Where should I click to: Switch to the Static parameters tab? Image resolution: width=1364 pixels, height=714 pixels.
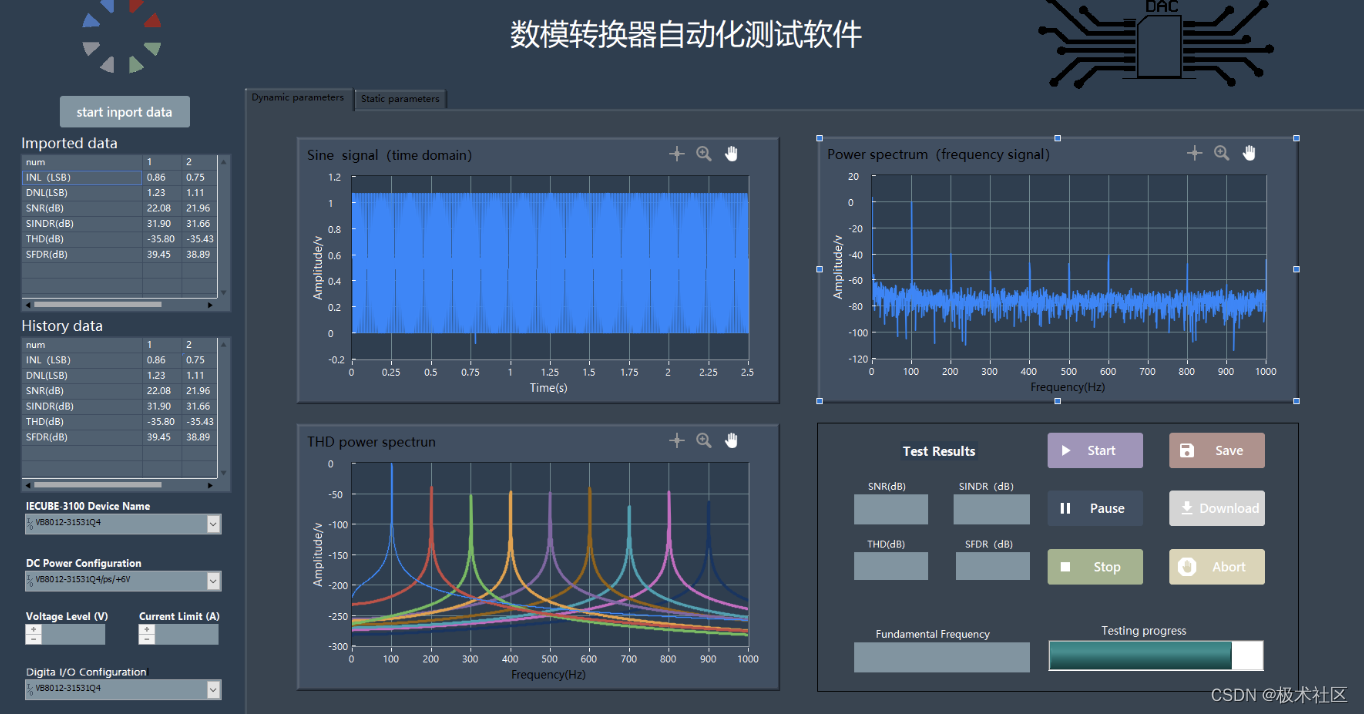click(x=400, y=99)
